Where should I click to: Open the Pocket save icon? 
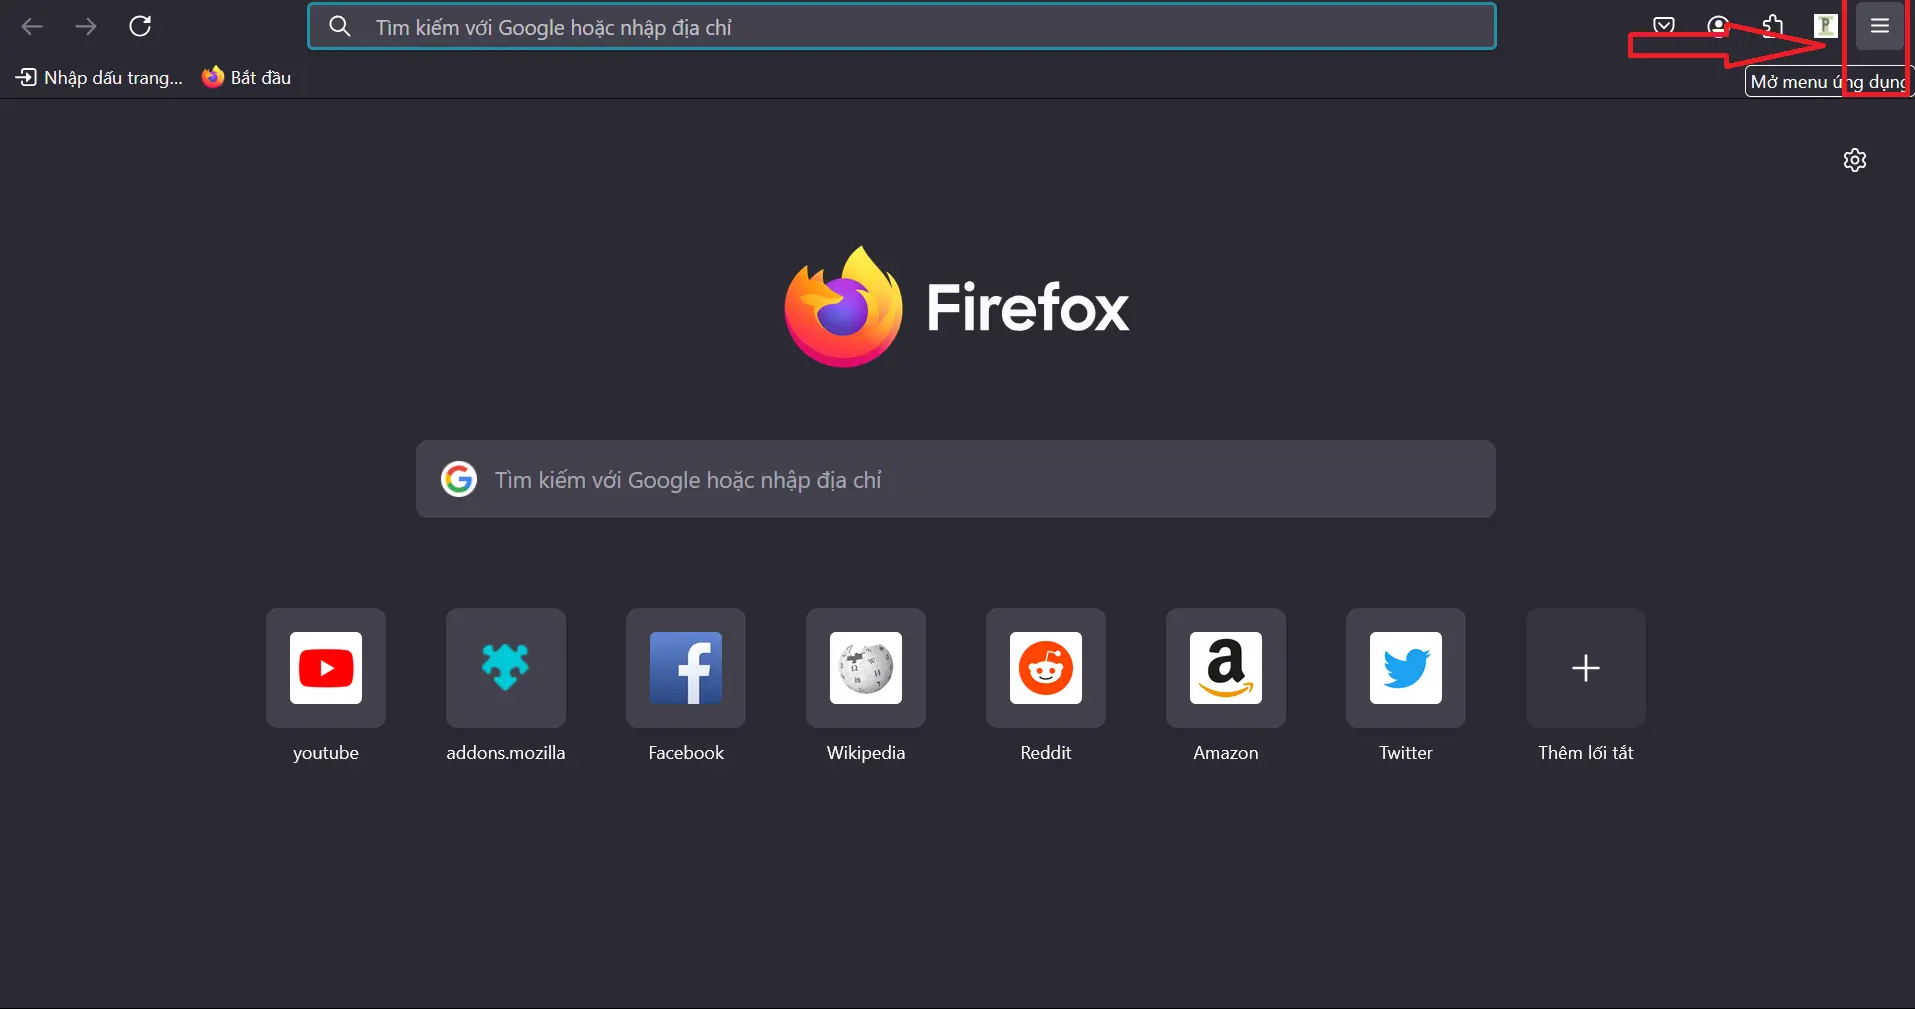pos(1664,26)
